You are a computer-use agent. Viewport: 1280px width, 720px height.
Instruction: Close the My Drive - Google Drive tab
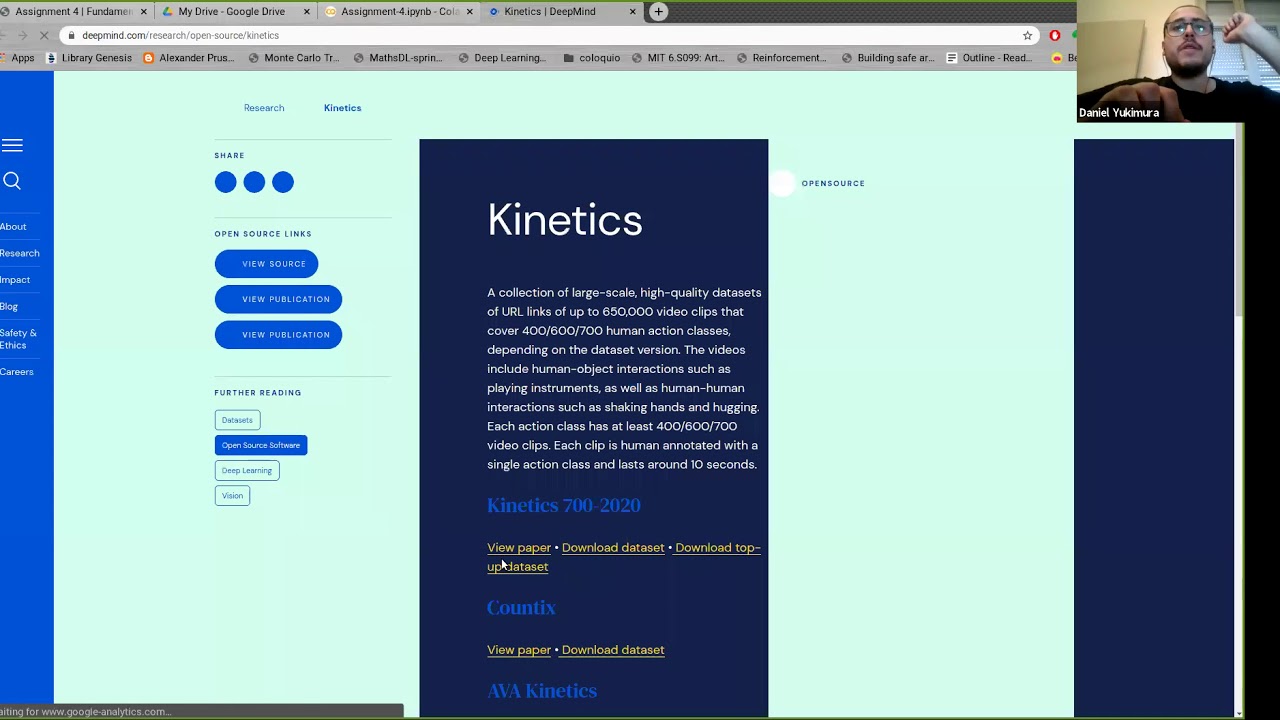click(306, 11)
